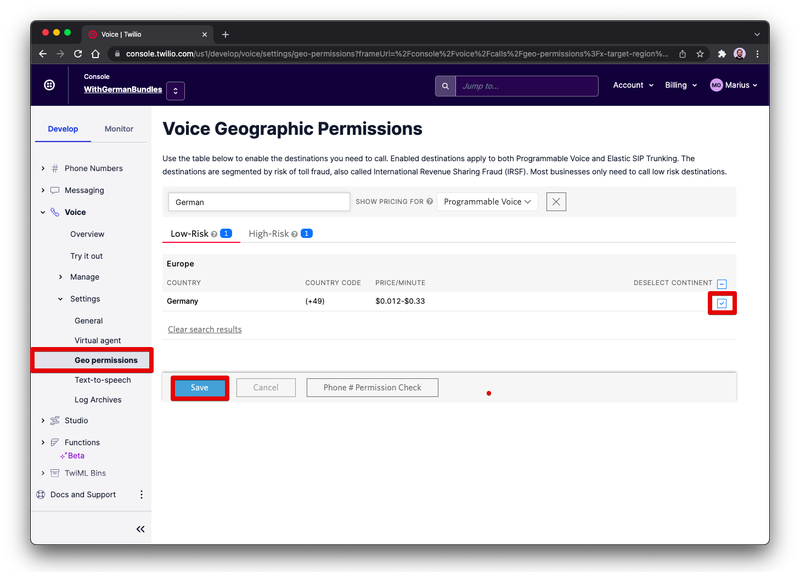Go back in browser history
Image resolution: width=800 pixels, height=585 pixels.
click(43, 54)
